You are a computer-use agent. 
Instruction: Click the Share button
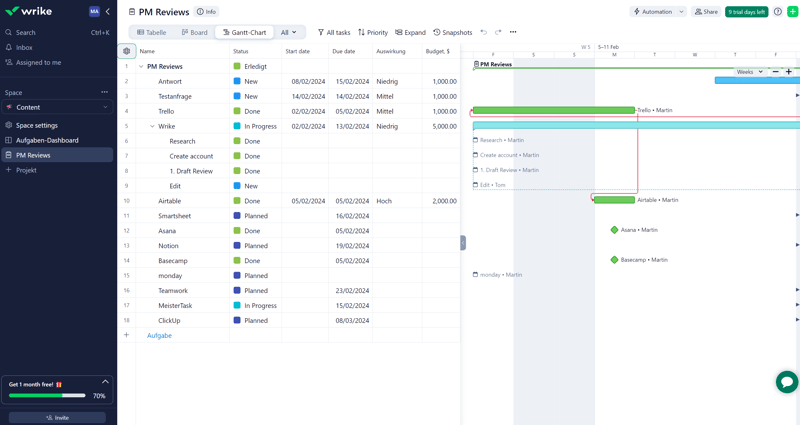tap(706, 11)
